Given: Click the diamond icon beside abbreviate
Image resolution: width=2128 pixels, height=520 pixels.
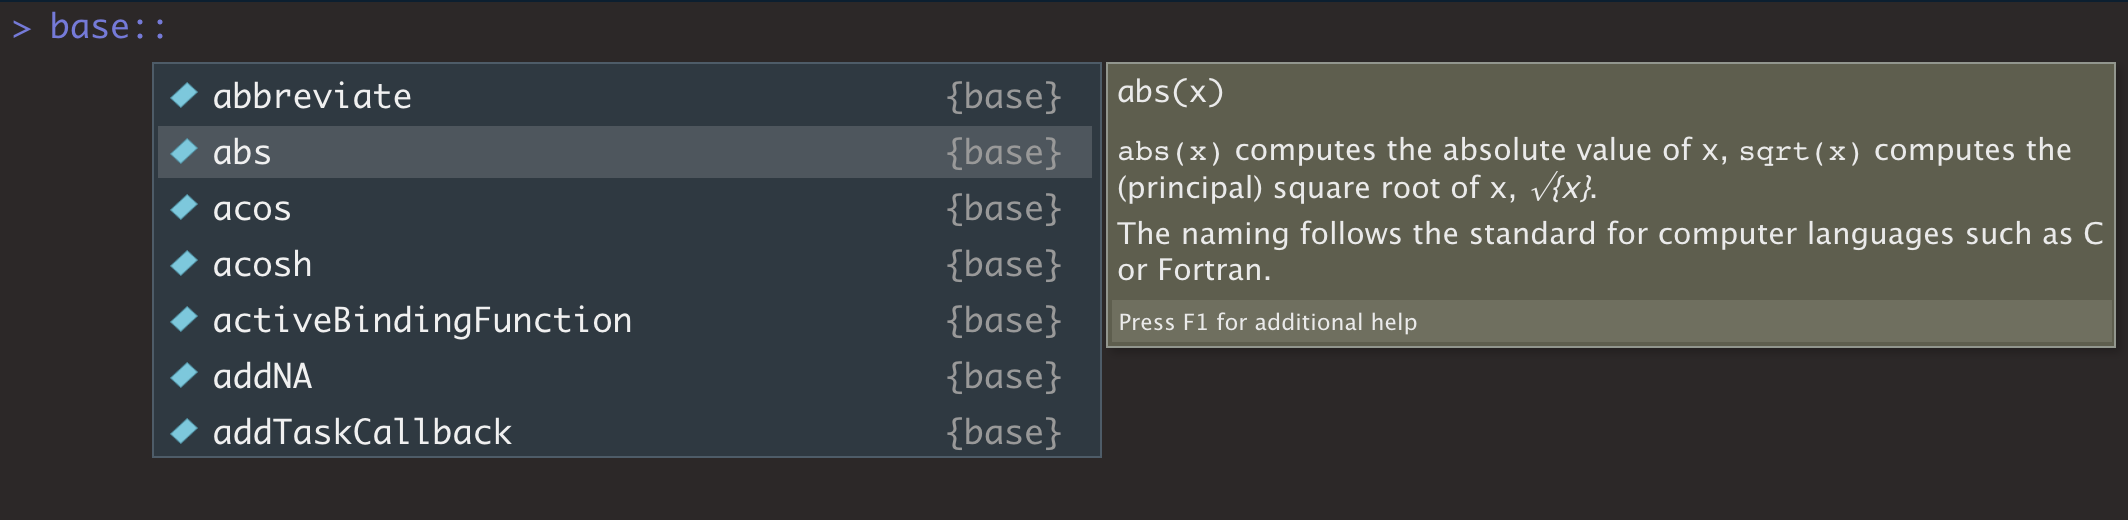Looking at the screenshot, I should (184, 96).
